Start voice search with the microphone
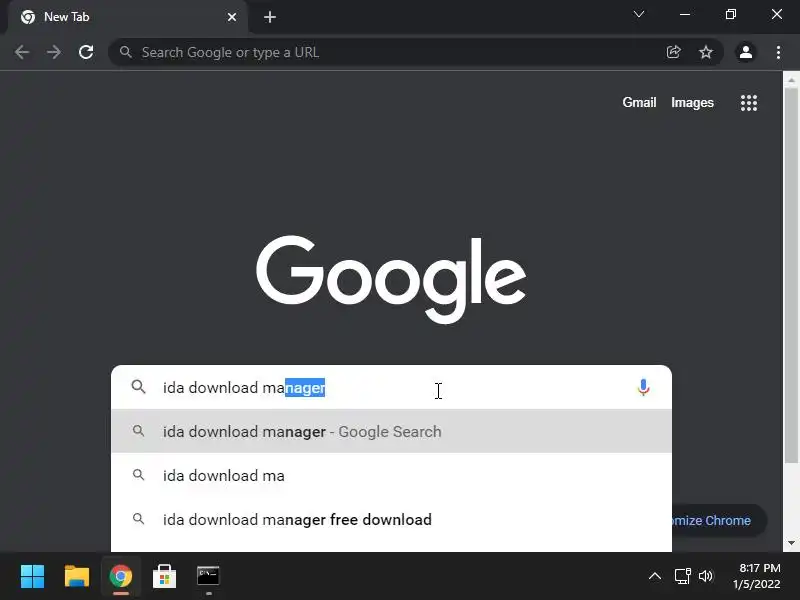Screen dimensions: 800x600 [643, 388]
